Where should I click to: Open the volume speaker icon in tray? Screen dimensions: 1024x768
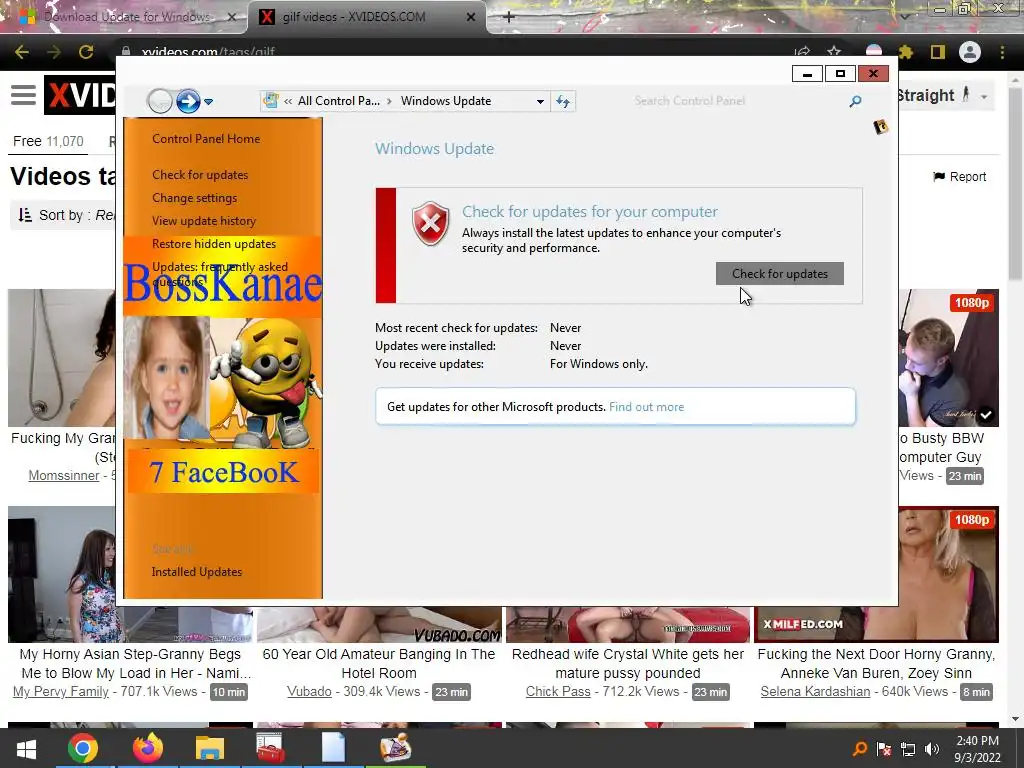click(932, 749)
